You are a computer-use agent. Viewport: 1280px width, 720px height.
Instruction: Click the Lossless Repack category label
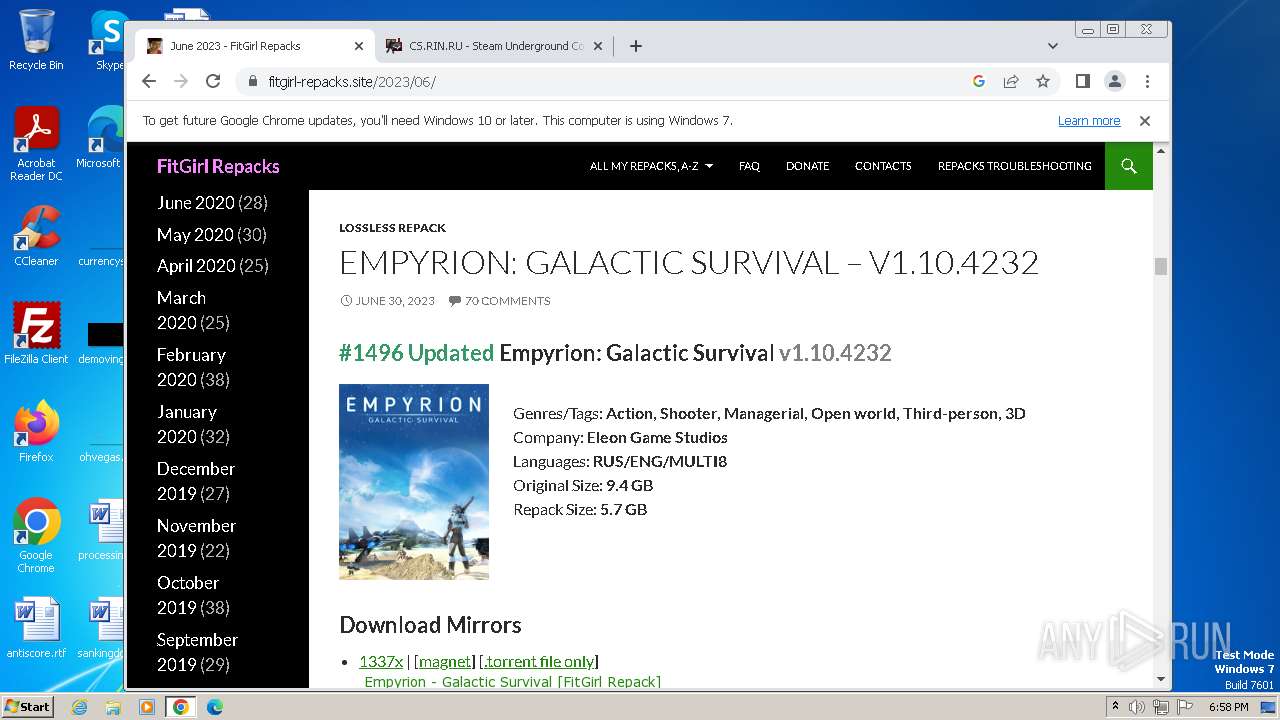392,228
